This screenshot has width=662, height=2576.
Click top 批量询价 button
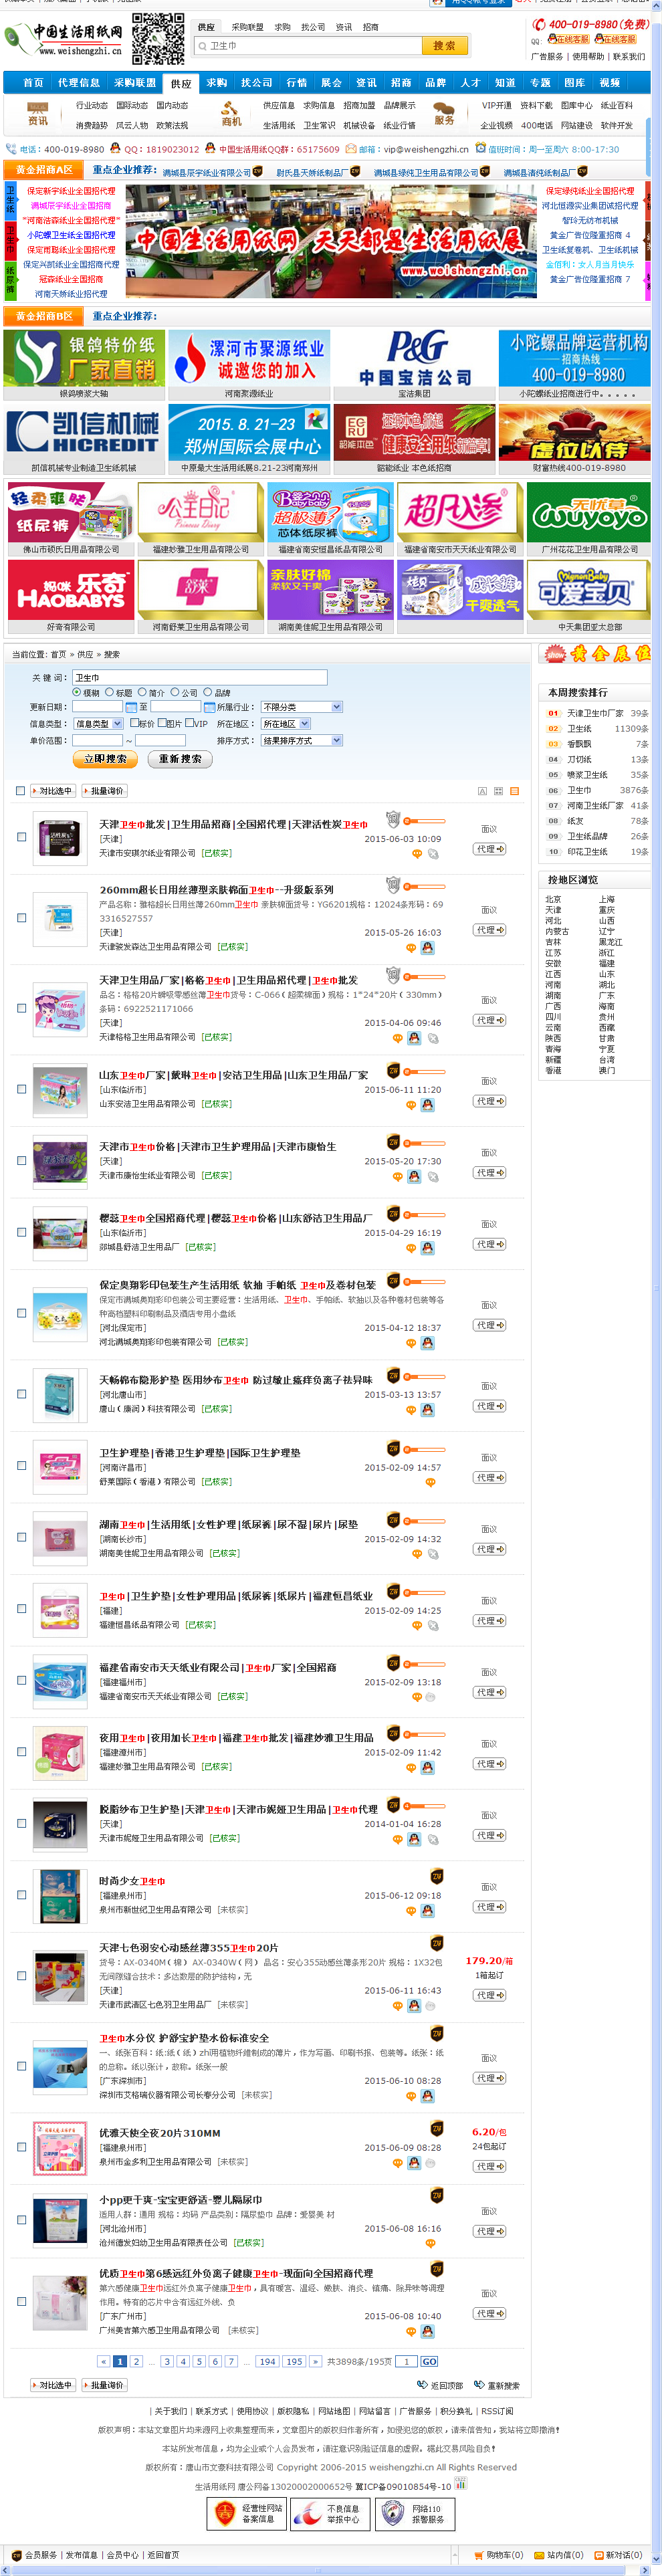(x=104, y=791)
